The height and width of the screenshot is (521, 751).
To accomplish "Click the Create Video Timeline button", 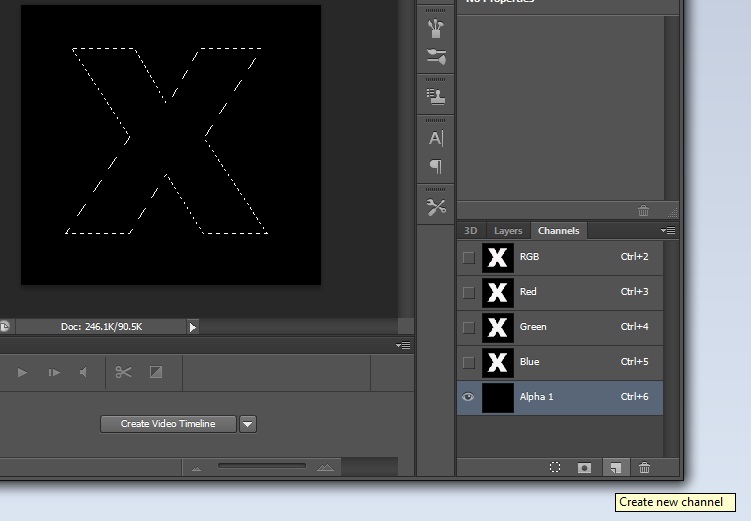I will 168,424.
